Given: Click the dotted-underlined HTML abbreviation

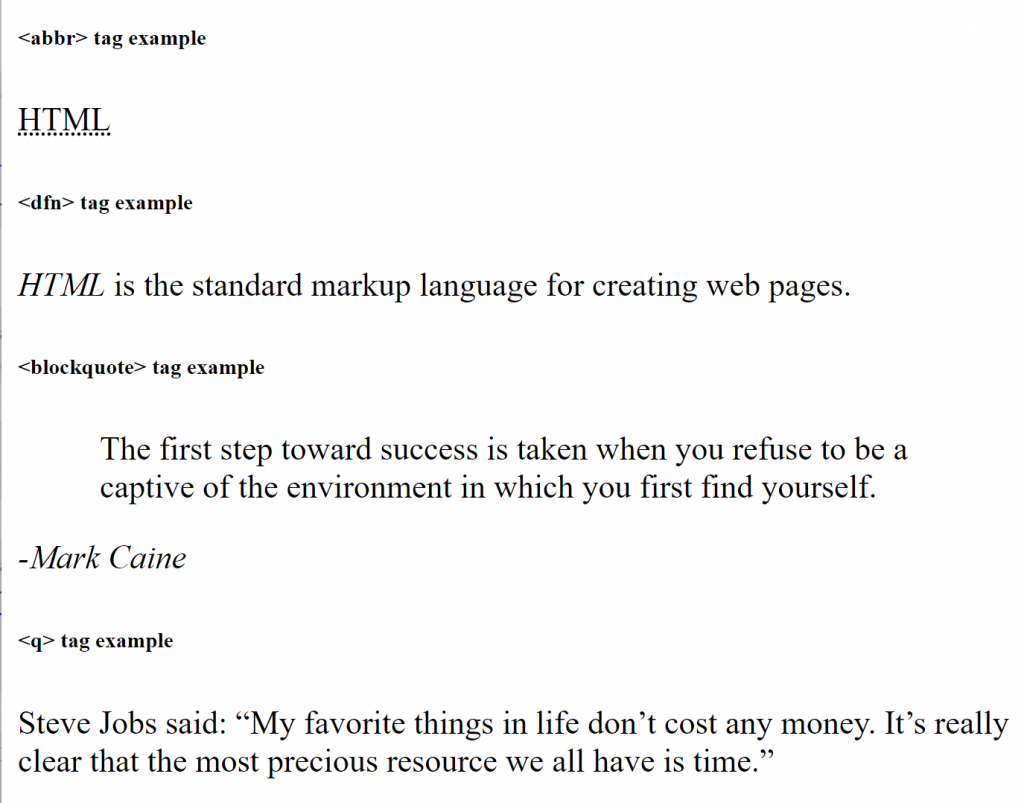Looking at the screenshot, I should [64, 121].
